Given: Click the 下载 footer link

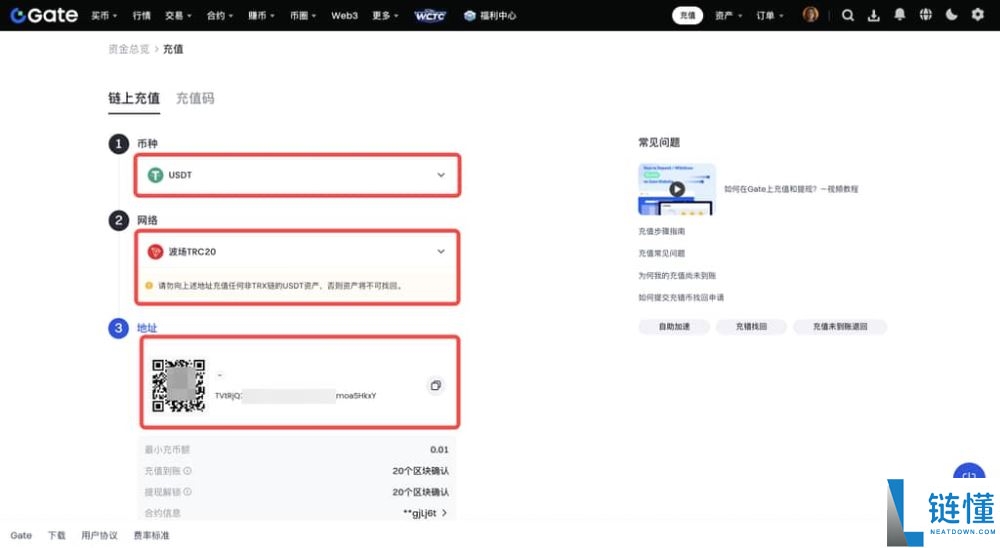Looking at the screenshot, I should pyautogui.click(x=57, y=535).
